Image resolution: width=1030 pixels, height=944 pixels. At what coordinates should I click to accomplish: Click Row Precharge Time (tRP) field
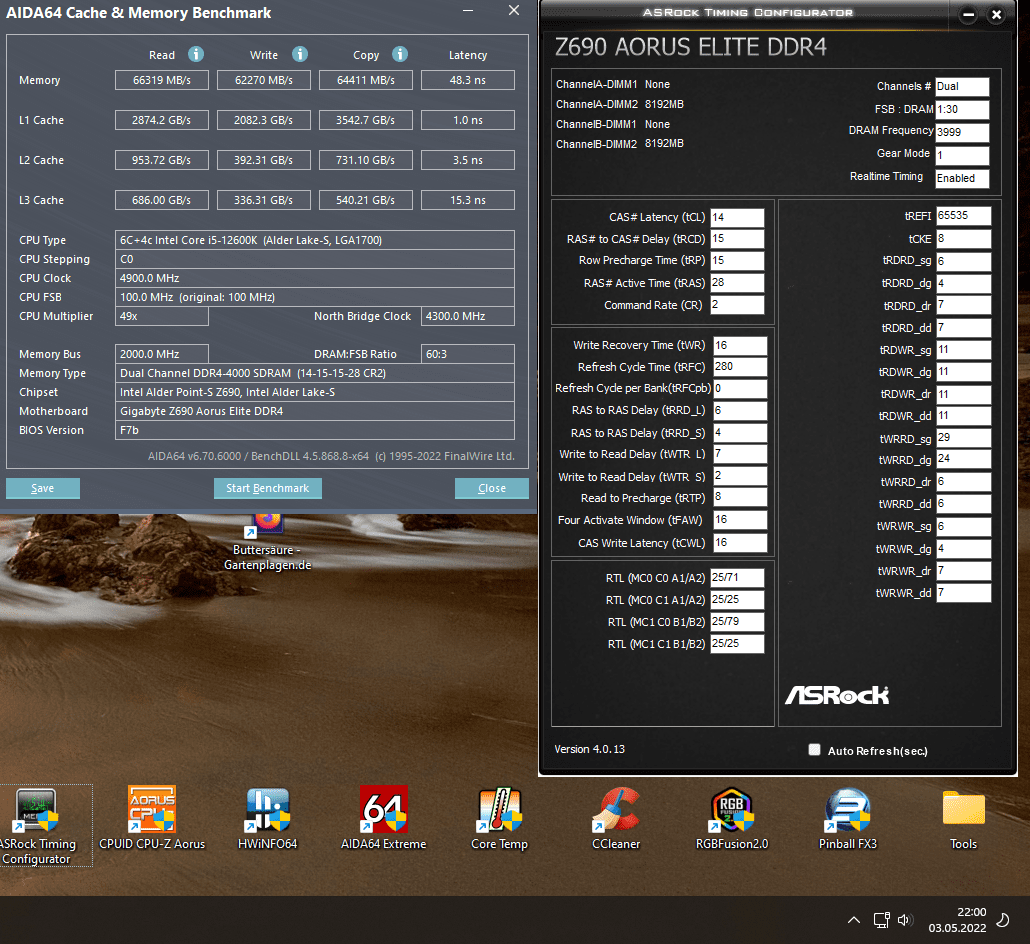737,261
